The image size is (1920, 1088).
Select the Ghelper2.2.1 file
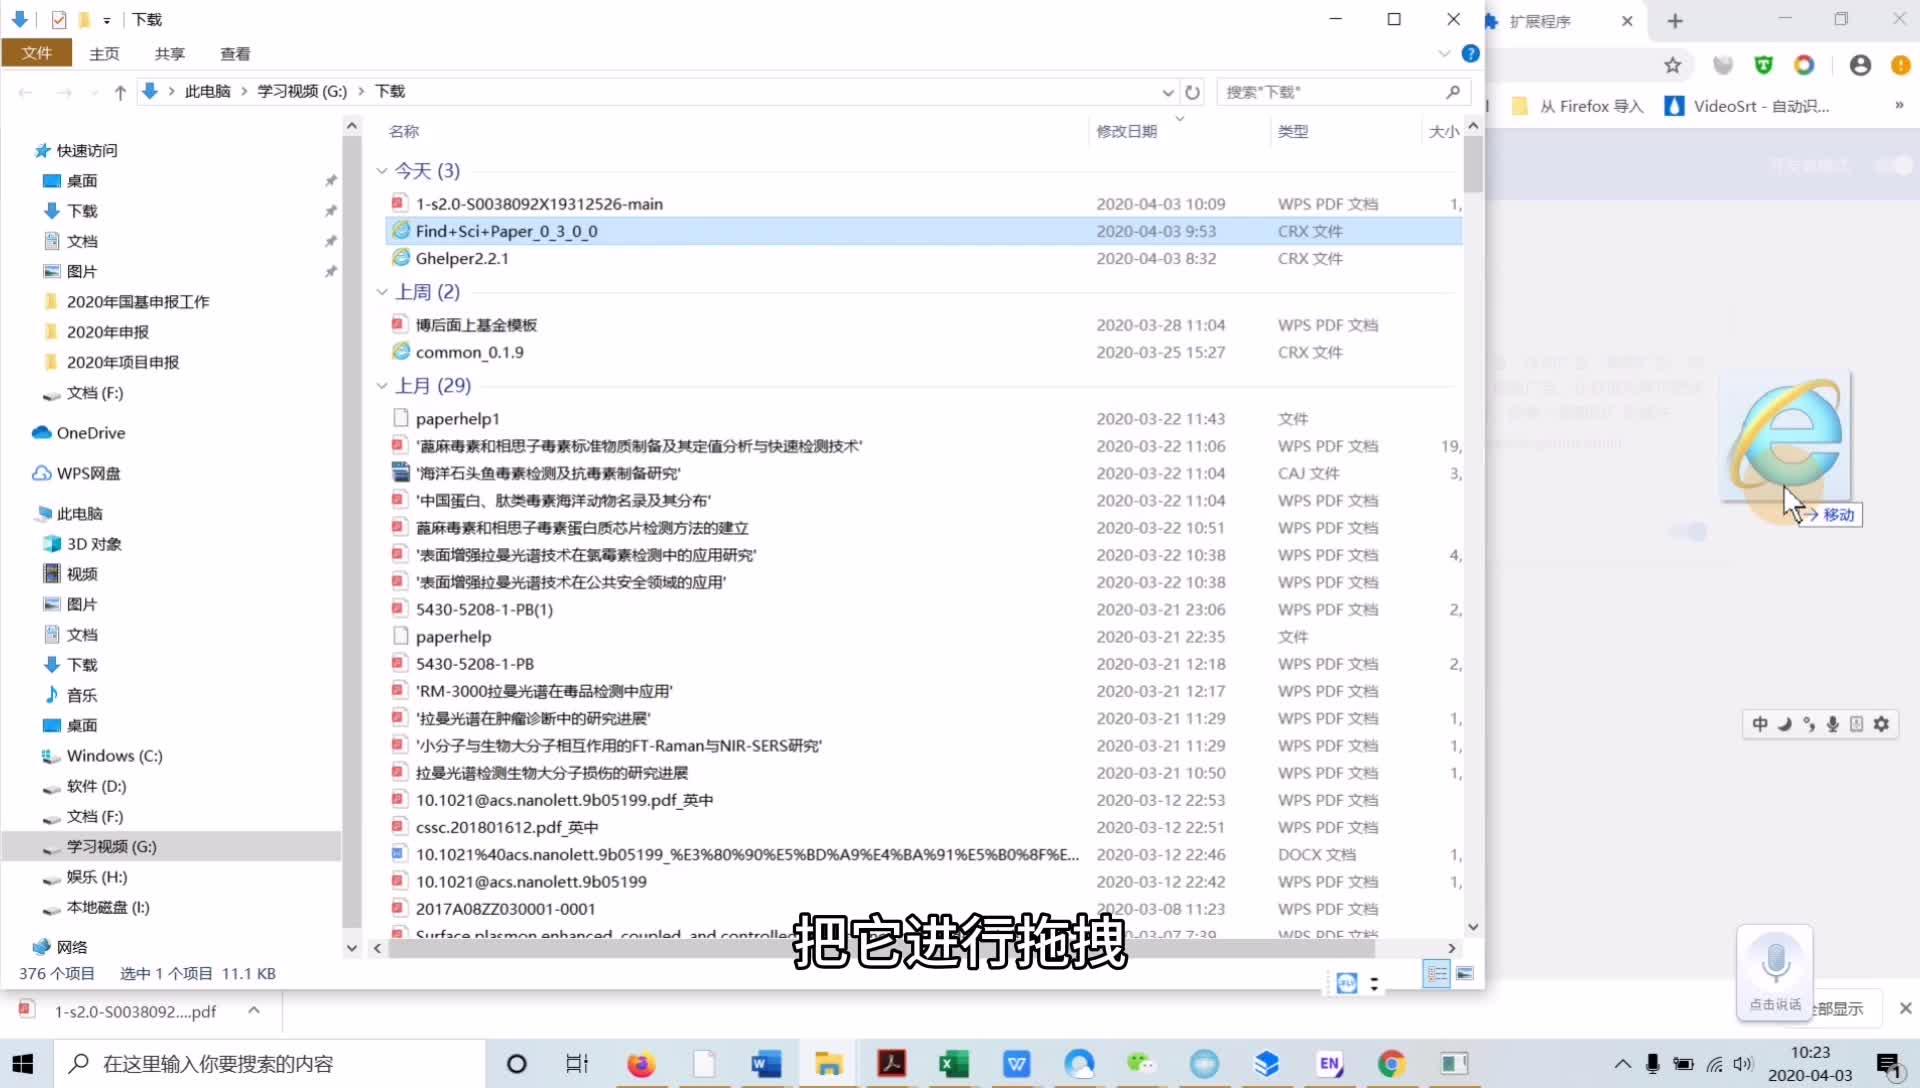462,258
